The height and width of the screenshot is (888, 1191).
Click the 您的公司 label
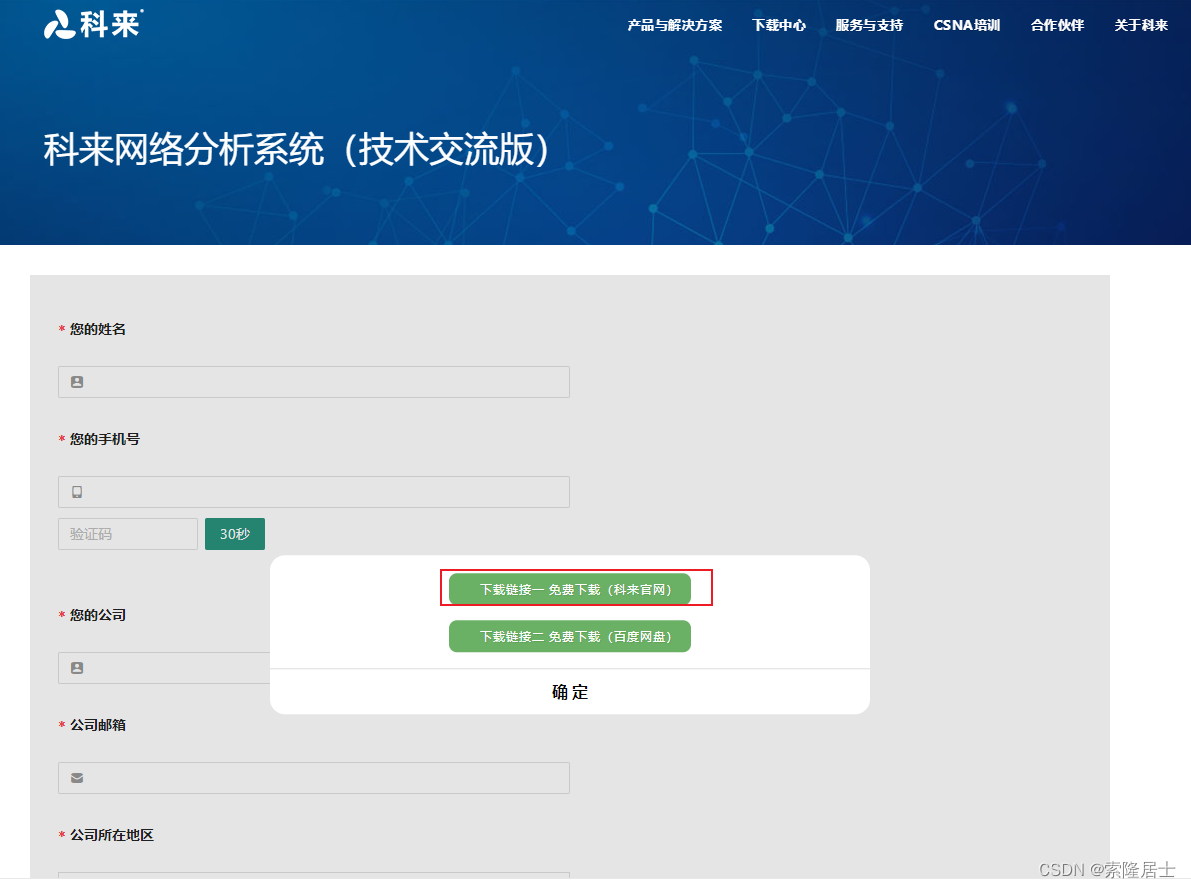coord(98,615)
